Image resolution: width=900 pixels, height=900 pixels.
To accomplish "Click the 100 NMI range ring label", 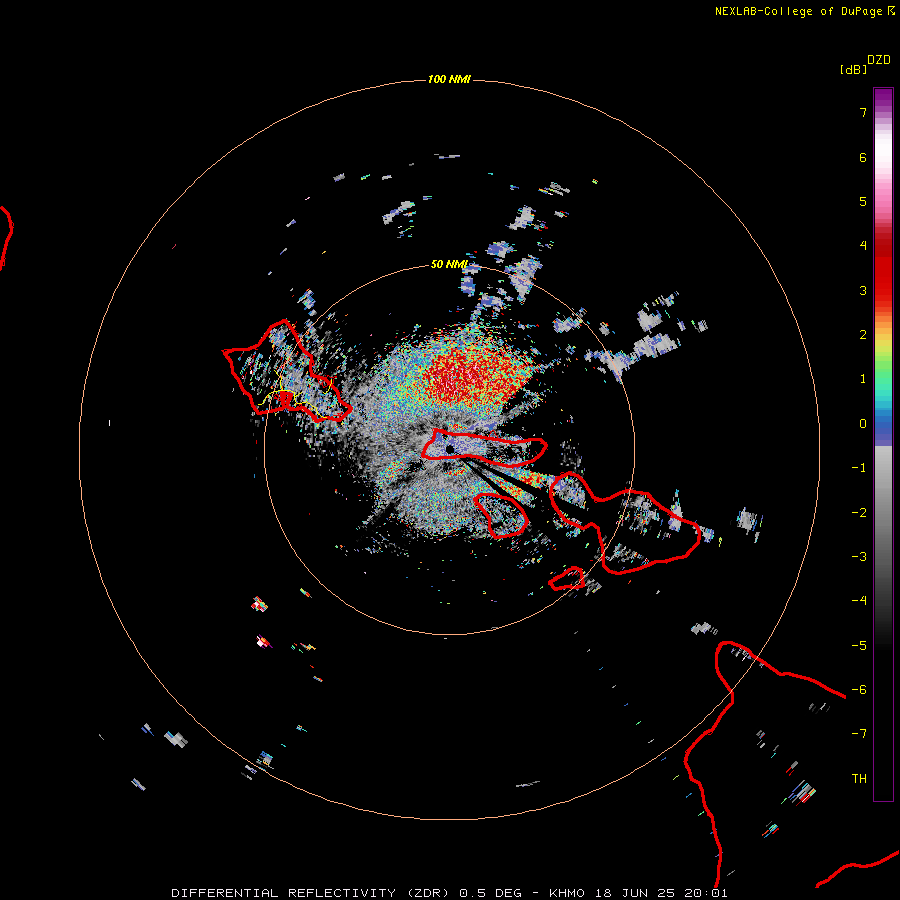I will coord(449,79).
